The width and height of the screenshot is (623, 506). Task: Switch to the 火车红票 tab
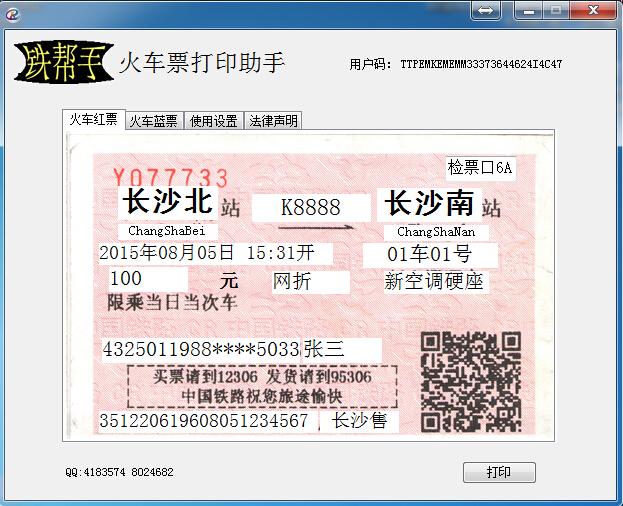click(94, 119)
